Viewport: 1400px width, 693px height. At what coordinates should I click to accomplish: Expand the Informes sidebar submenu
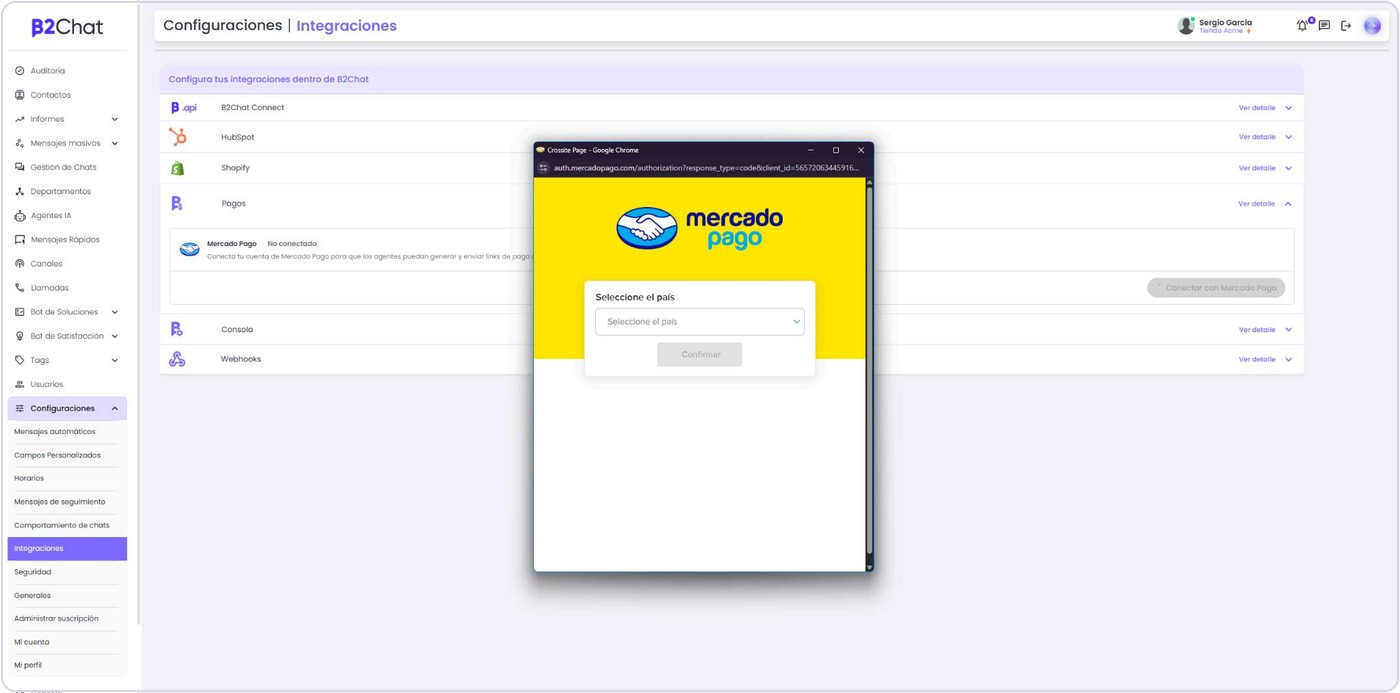[x=115, y=119]
